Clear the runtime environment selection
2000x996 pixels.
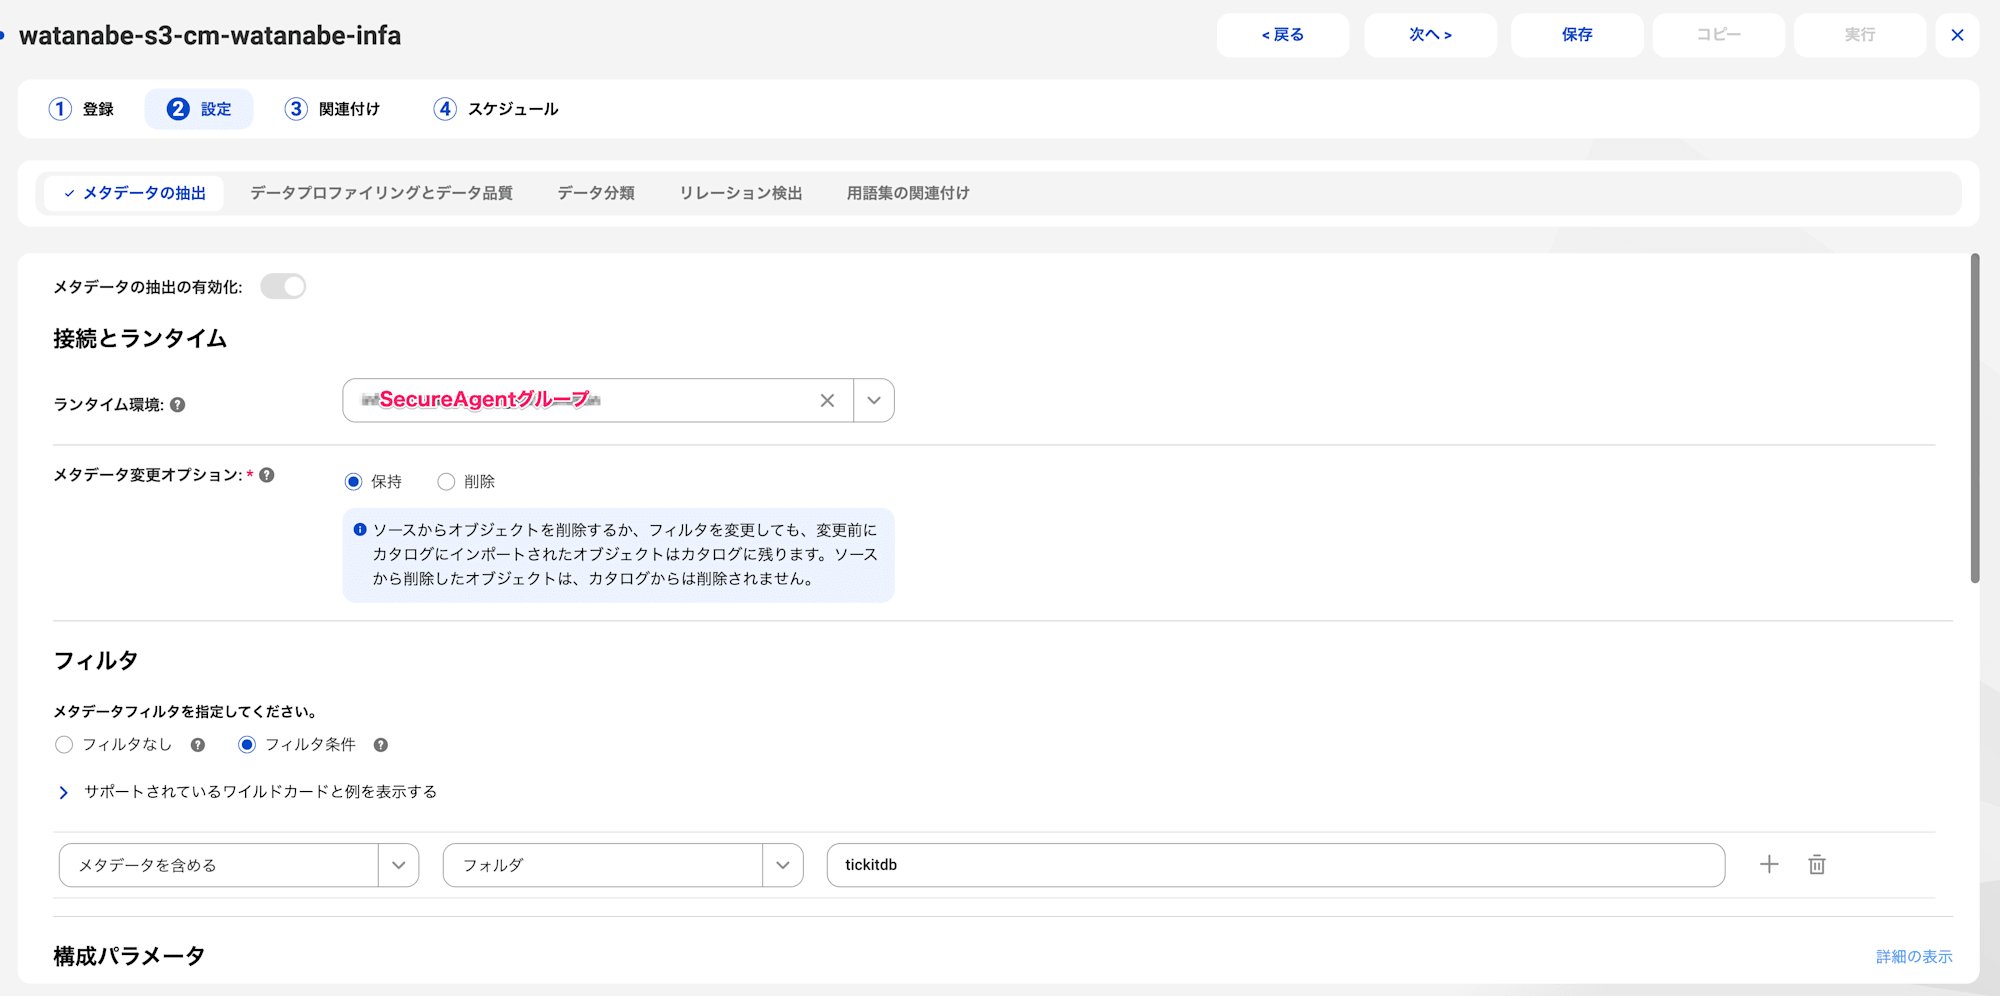click(827, 400)
